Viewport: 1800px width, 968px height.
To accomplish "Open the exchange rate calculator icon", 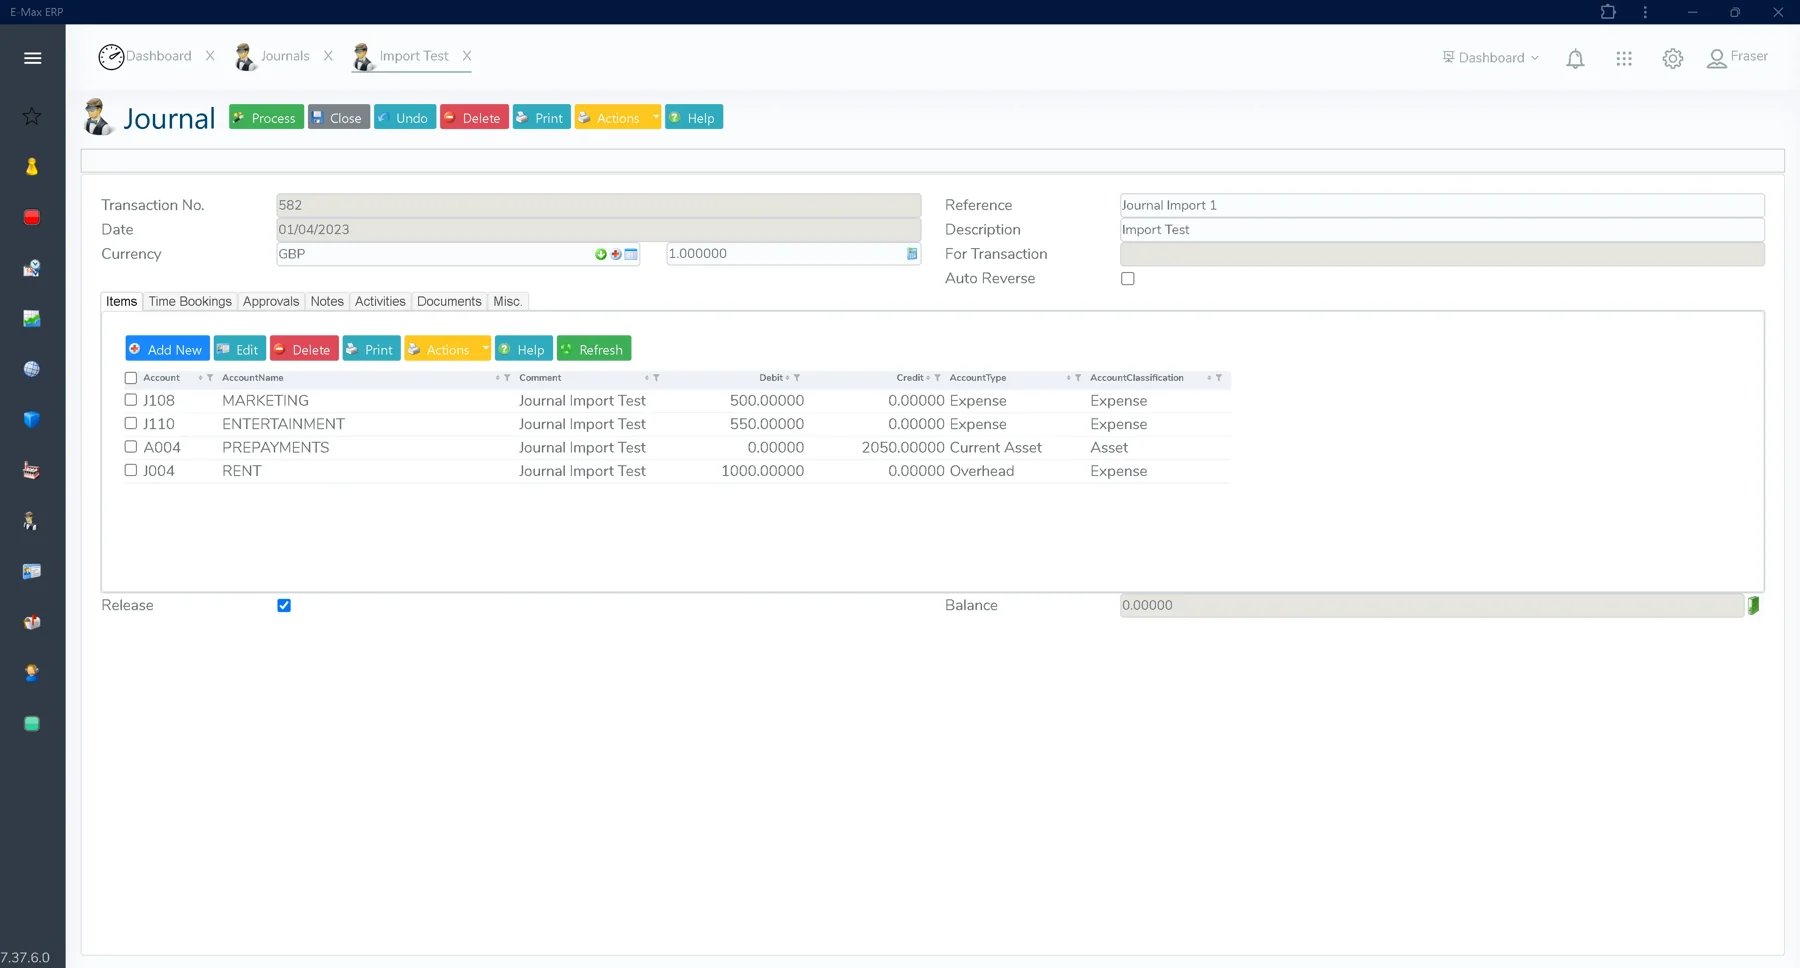I will [912, 254].
